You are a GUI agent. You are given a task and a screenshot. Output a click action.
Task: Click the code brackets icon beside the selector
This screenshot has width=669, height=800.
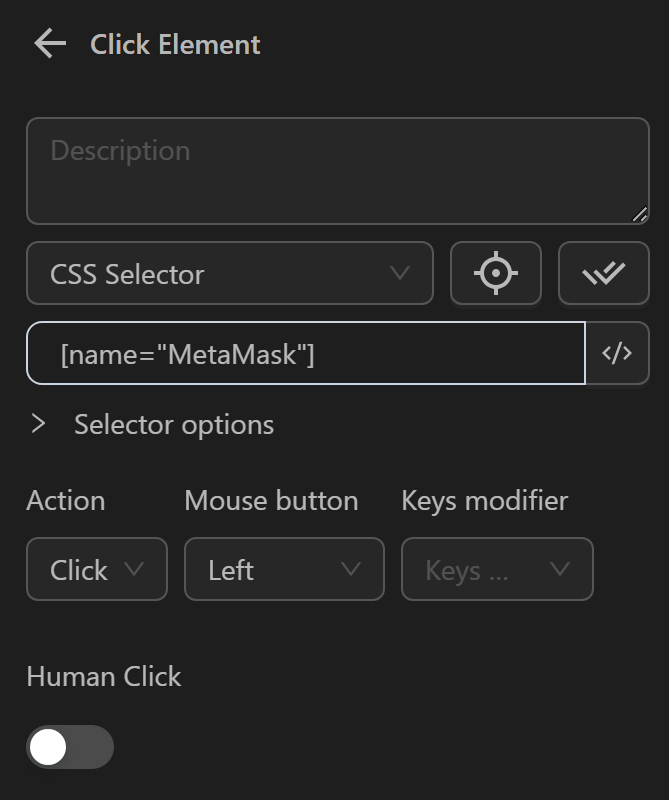(617, 352)
